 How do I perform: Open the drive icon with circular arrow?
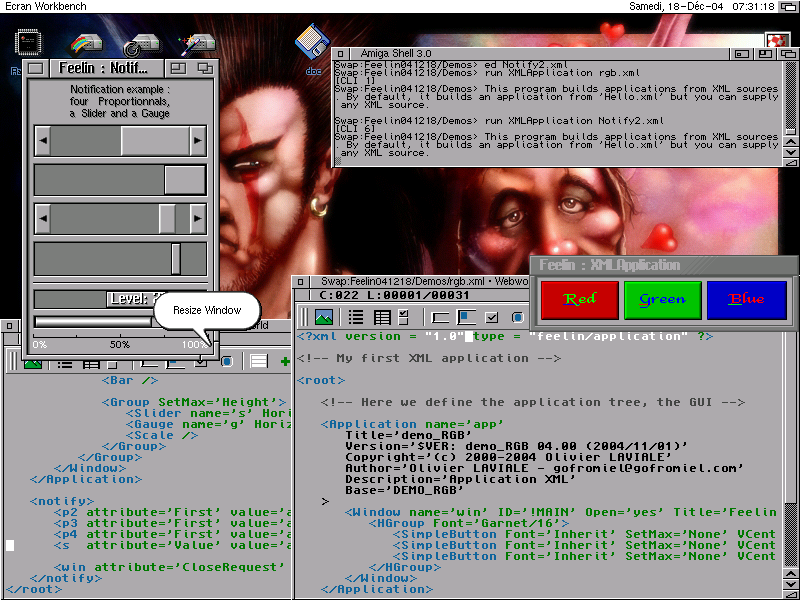(x=142, y=45)
